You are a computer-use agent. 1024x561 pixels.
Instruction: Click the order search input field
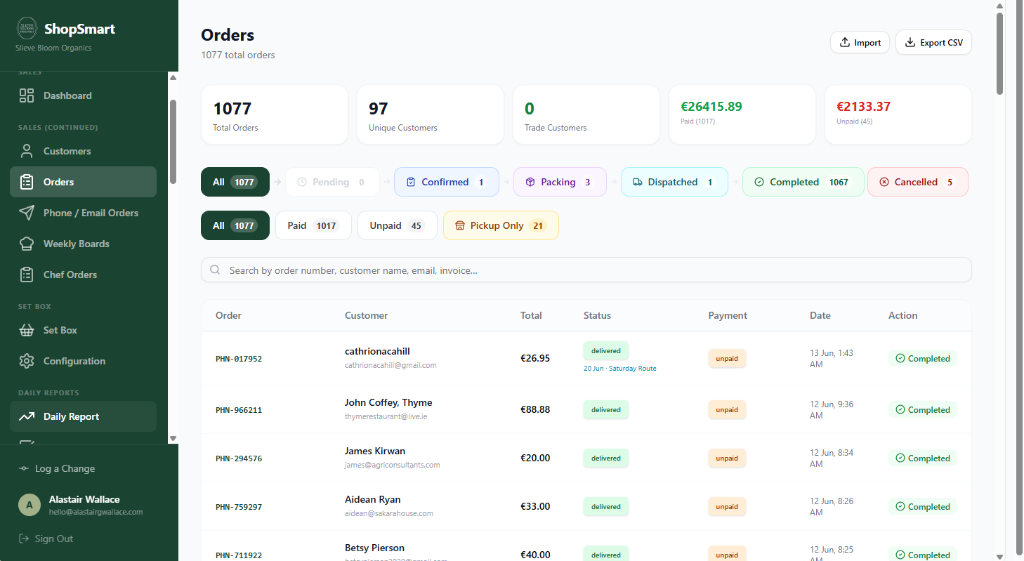pos(586,270)
